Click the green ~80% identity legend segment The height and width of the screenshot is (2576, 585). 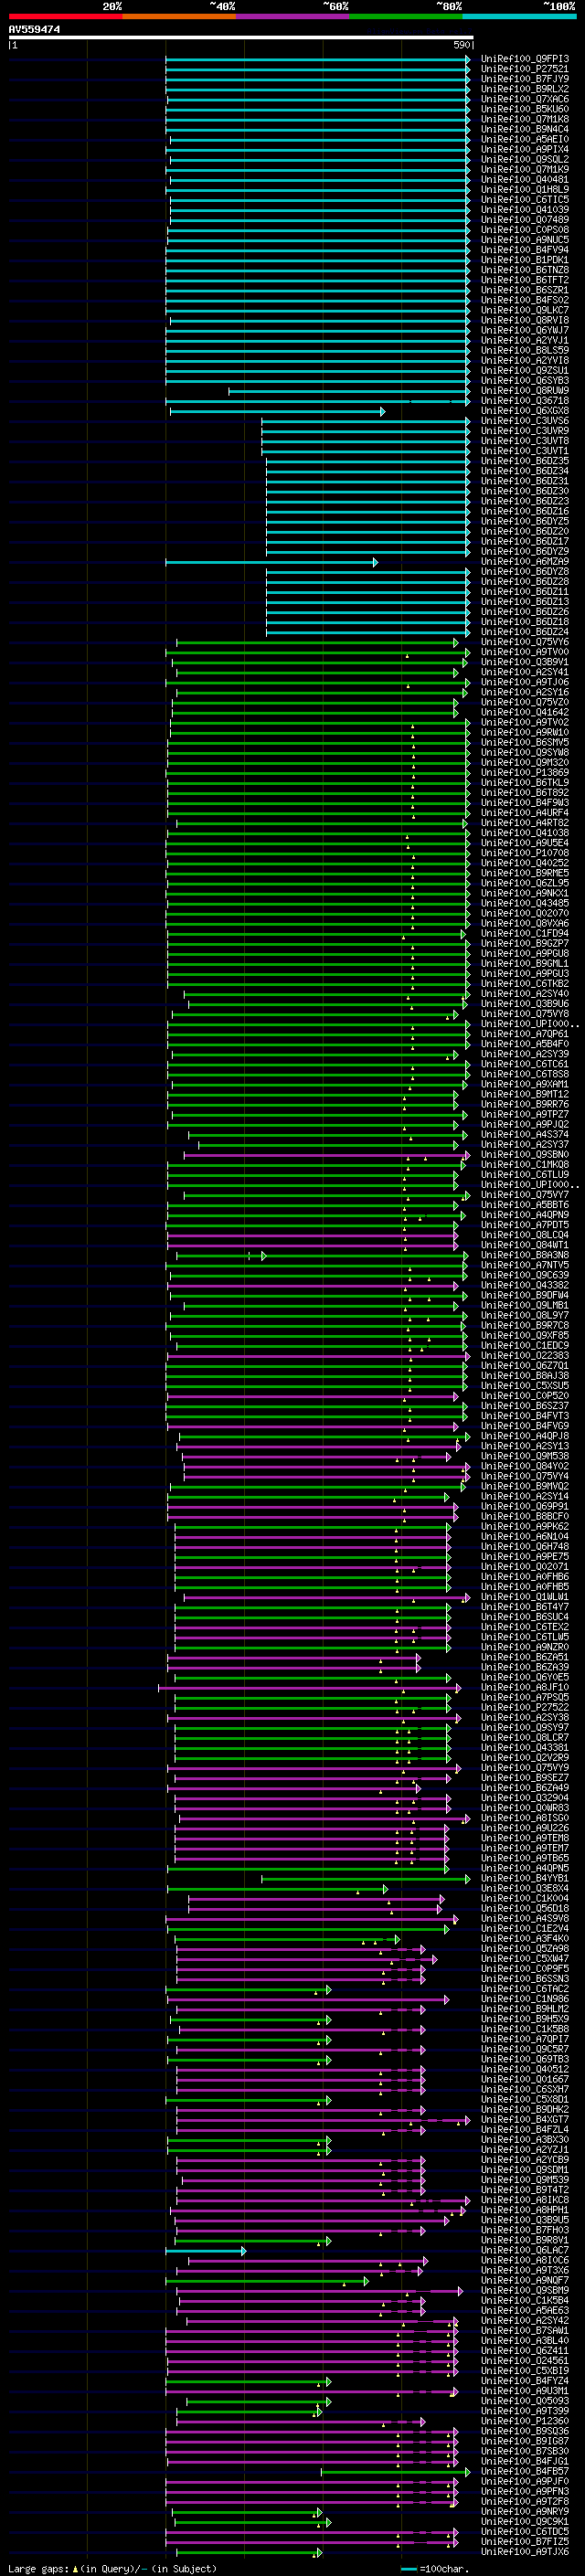coord(406,16)
